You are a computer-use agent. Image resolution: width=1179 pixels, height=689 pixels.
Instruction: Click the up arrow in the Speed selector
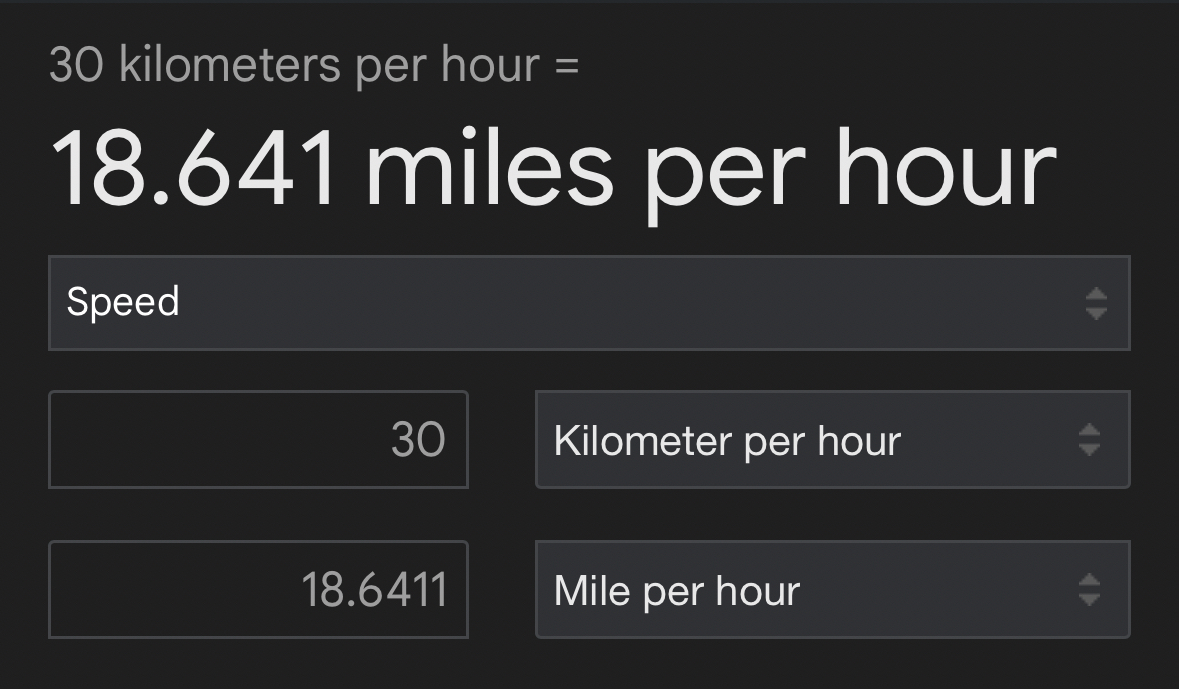point(1096,294)
